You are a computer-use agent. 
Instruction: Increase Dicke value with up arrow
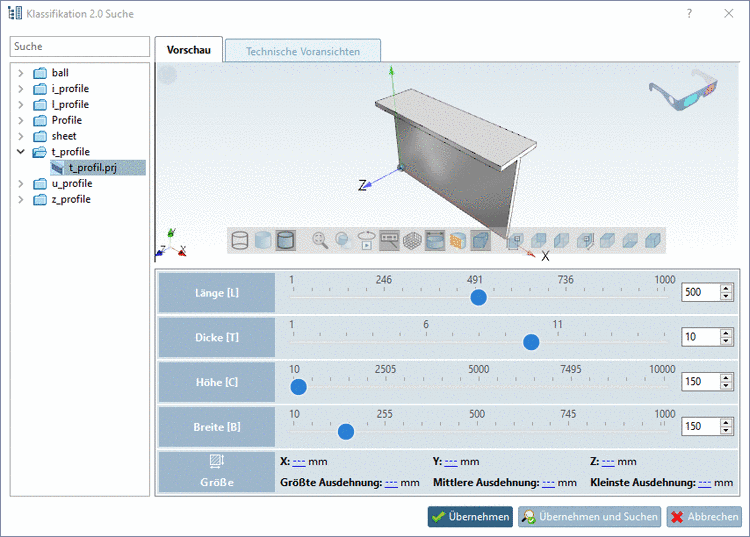pyautogui.click(x=726, y=333)
